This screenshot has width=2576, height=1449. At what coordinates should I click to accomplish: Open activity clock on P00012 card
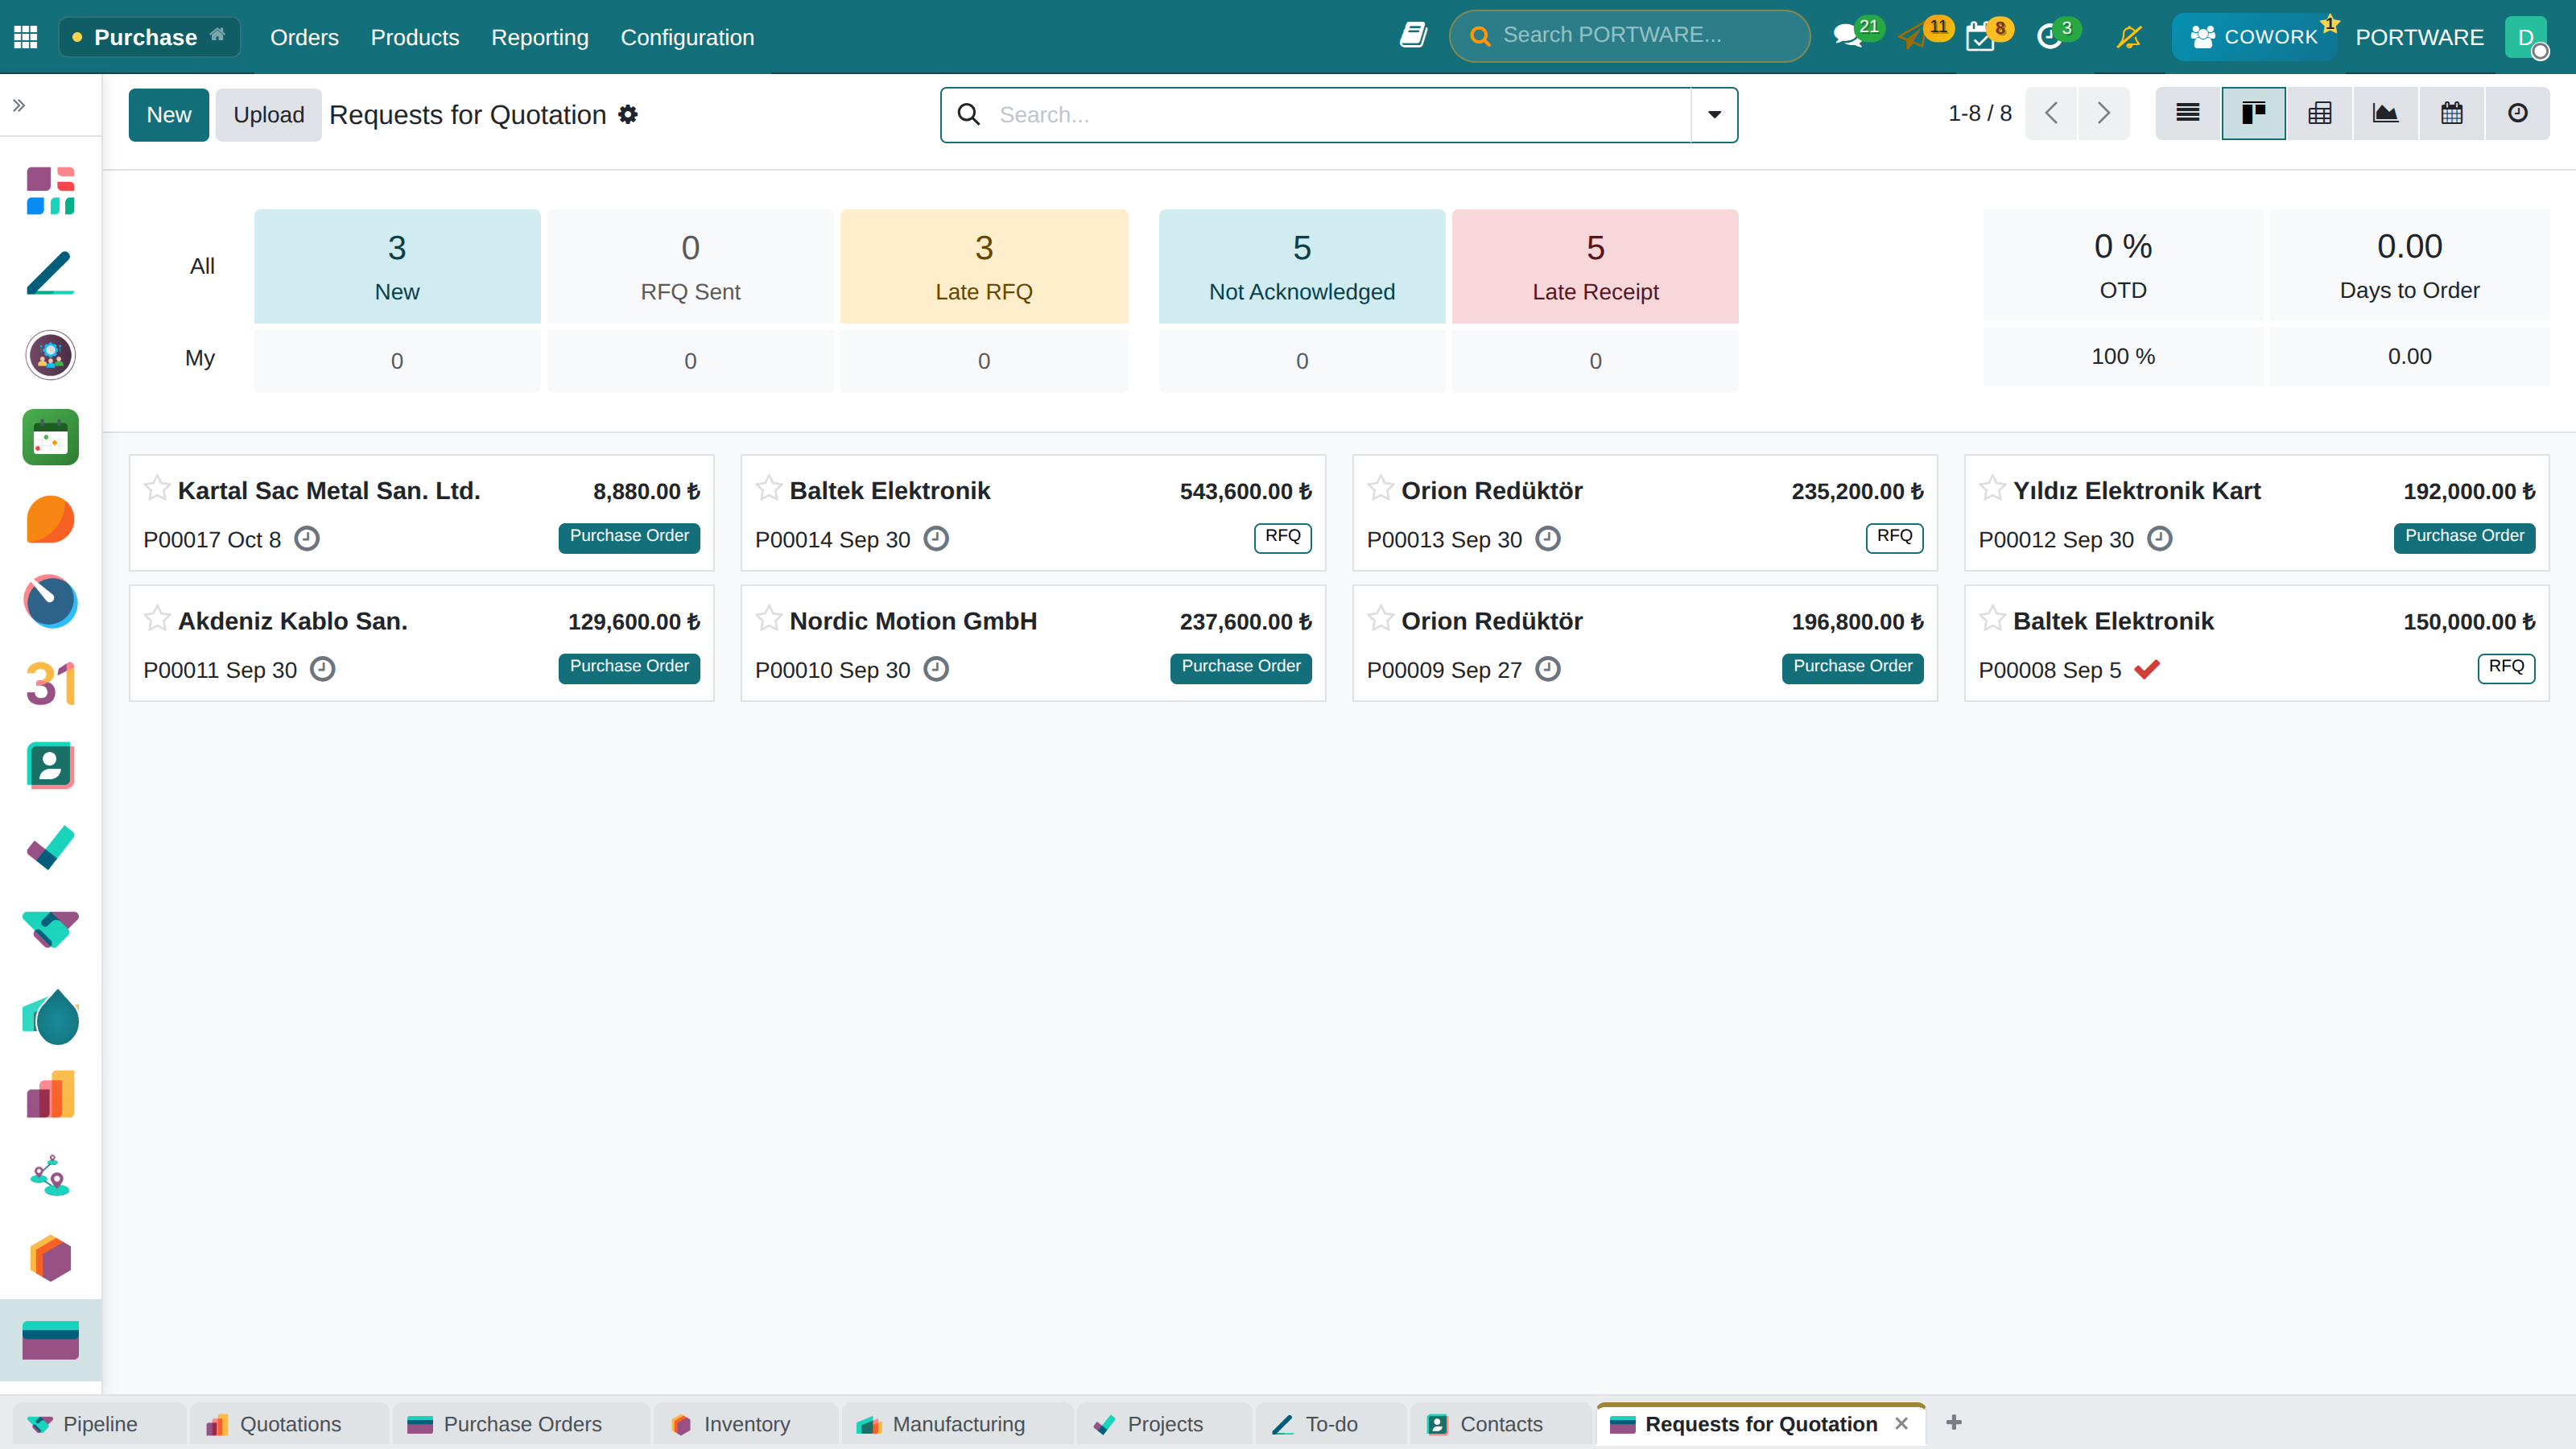click(2160, 539)
